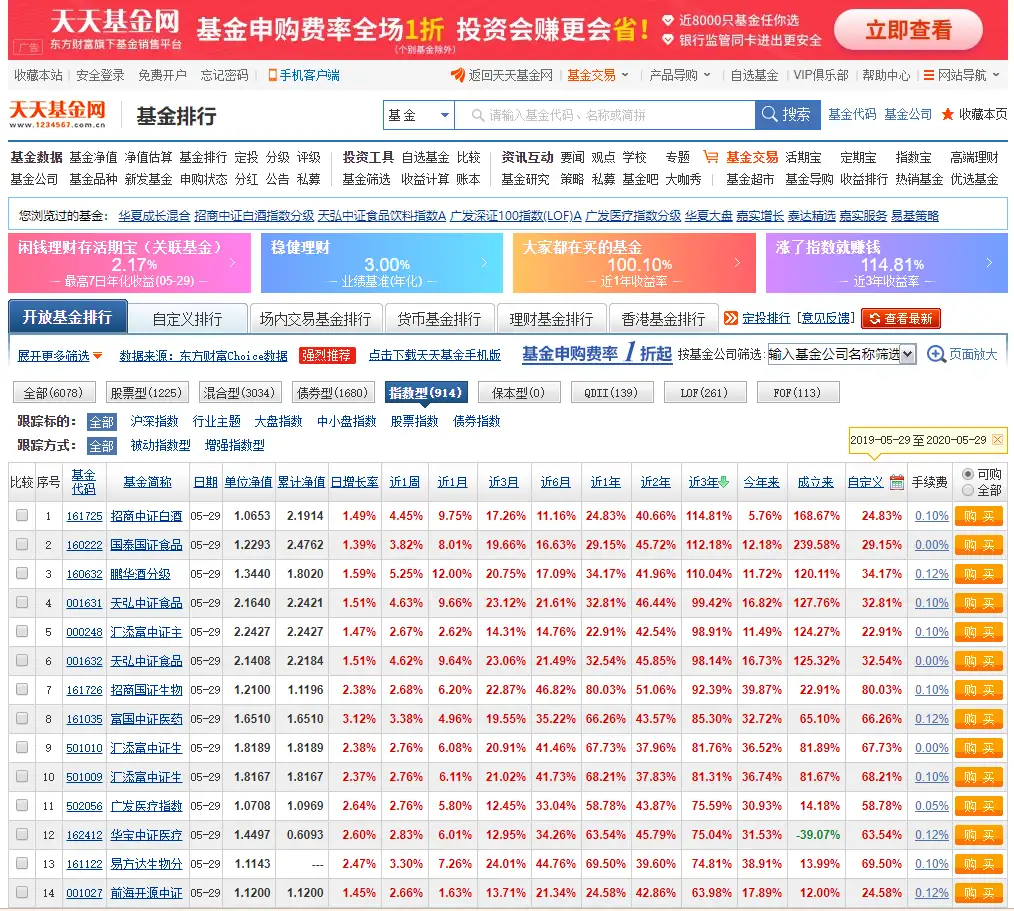The height and width of the screenshot is (911, 1014).
Task: Filter tracking method by 增强指数型
Action: [x=235, y=445]
